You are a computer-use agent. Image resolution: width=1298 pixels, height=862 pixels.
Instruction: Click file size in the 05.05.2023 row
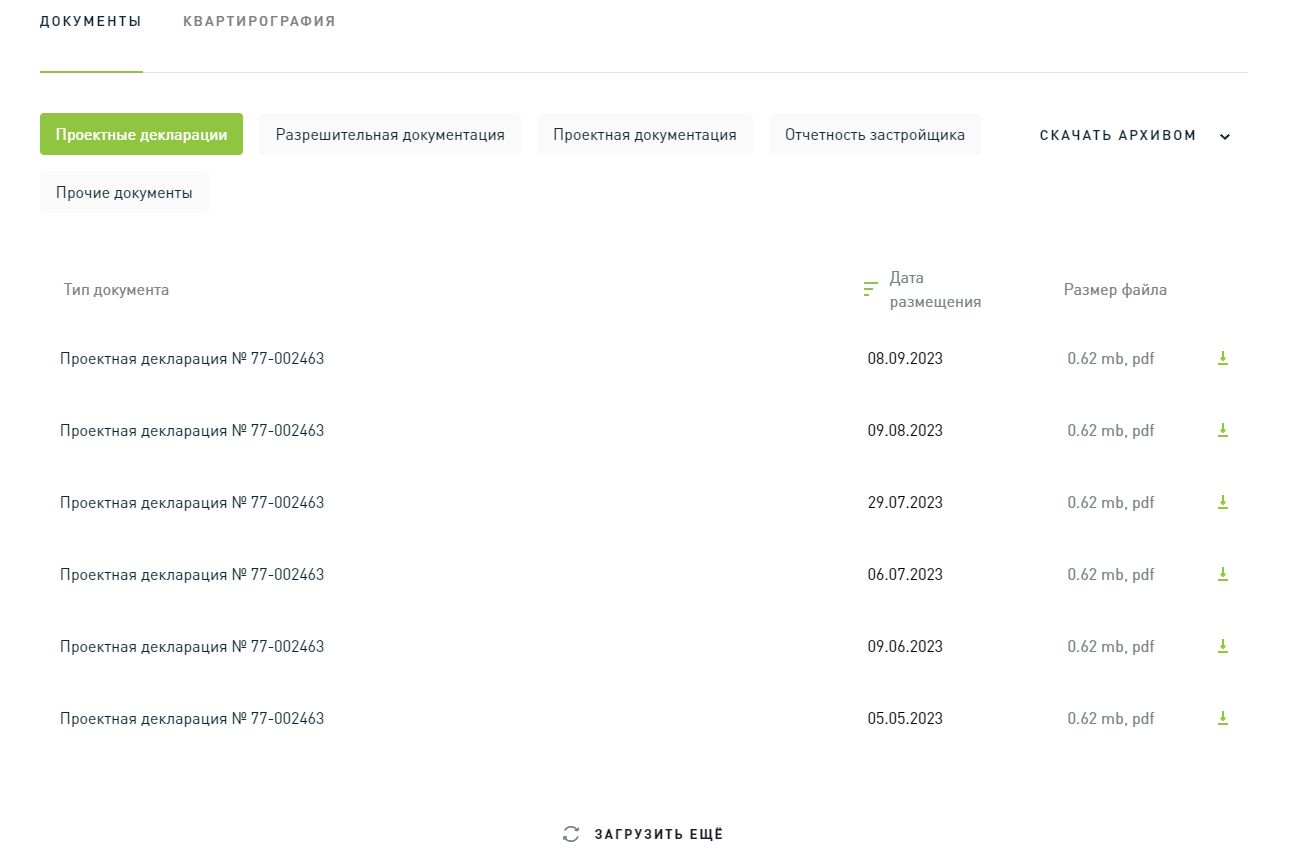pos(1111,718)
